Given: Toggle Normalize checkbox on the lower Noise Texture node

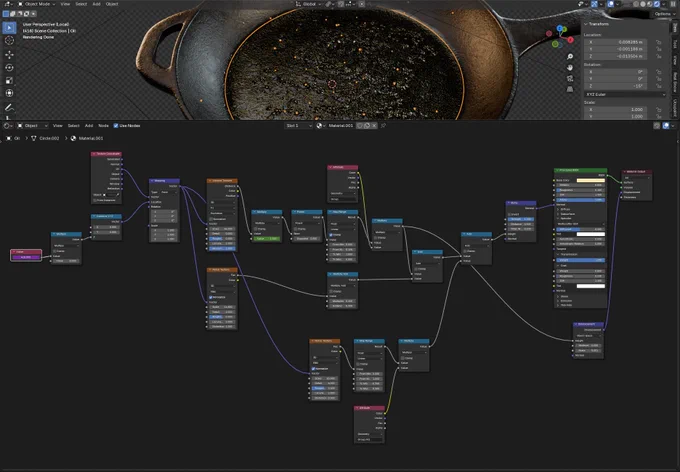Looking at the screenshot, I should pyautogui.click(x=313, y=368).
